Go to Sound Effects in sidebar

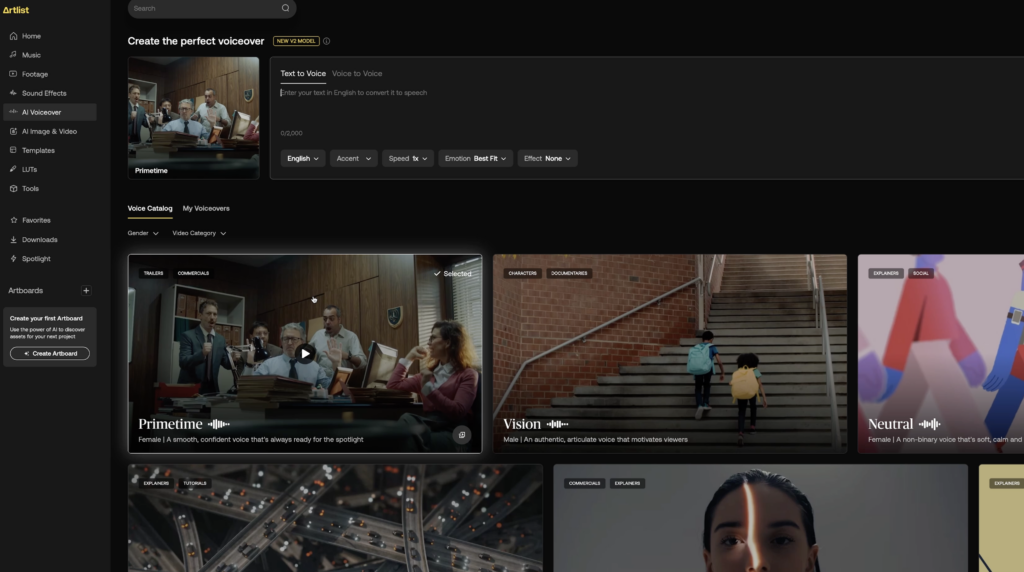click(43, 93)
